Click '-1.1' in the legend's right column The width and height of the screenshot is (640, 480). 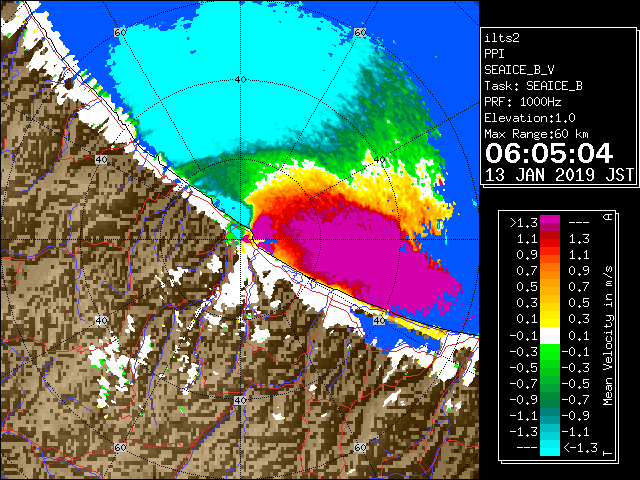pos(576,431)
